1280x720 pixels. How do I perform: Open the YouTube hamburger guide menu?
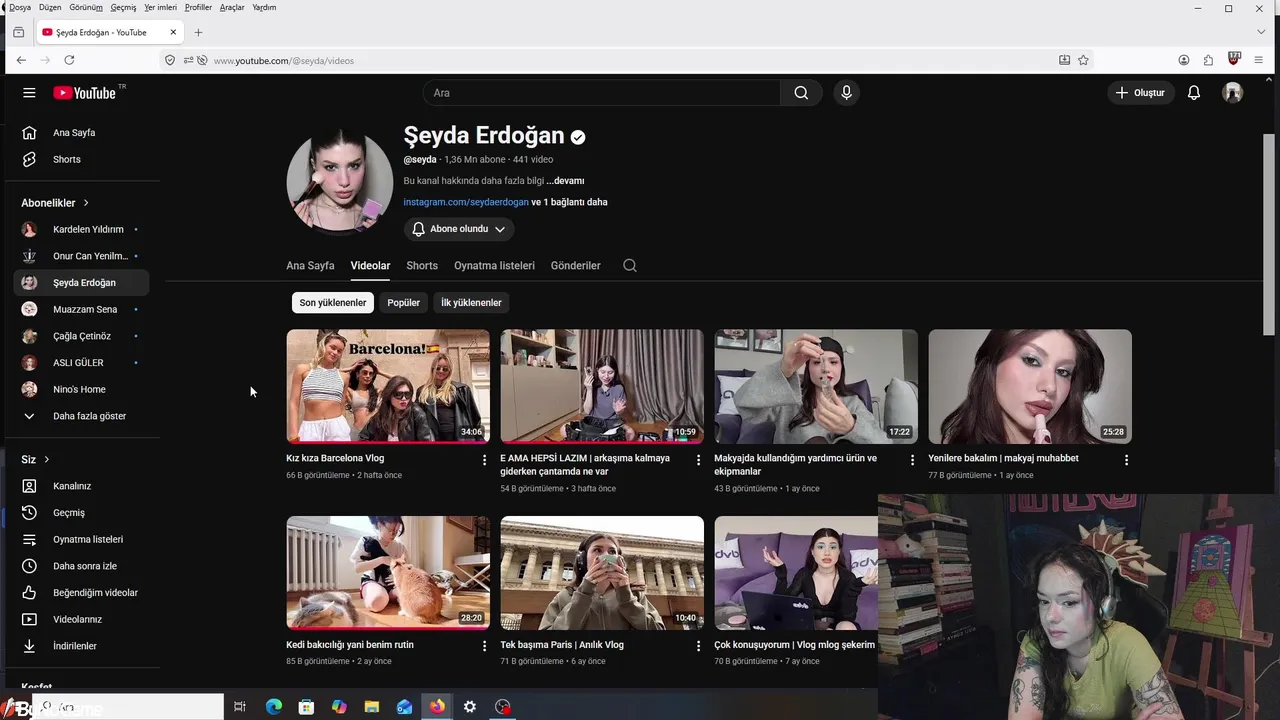(x=29, y=93)
